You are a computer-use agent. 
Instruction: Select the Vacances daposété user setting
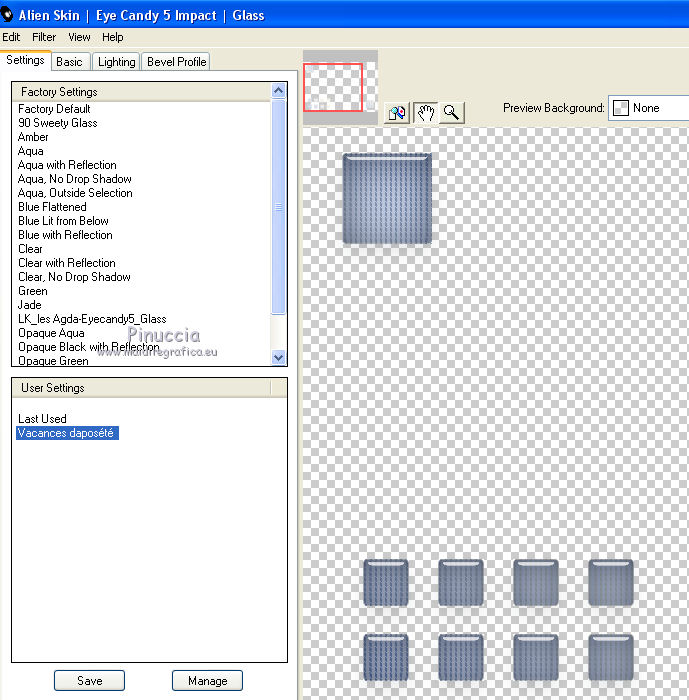(67, 433)
